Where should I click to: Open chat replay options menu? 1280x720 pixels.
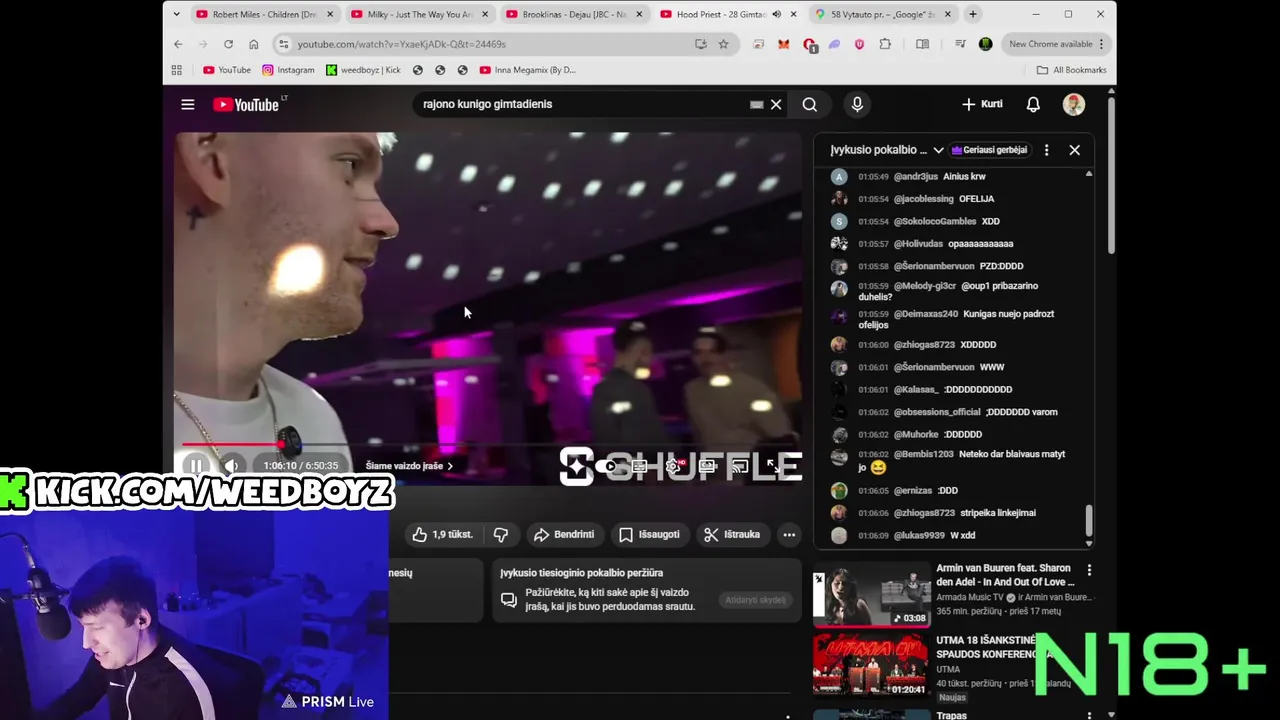coord(1046,150)
